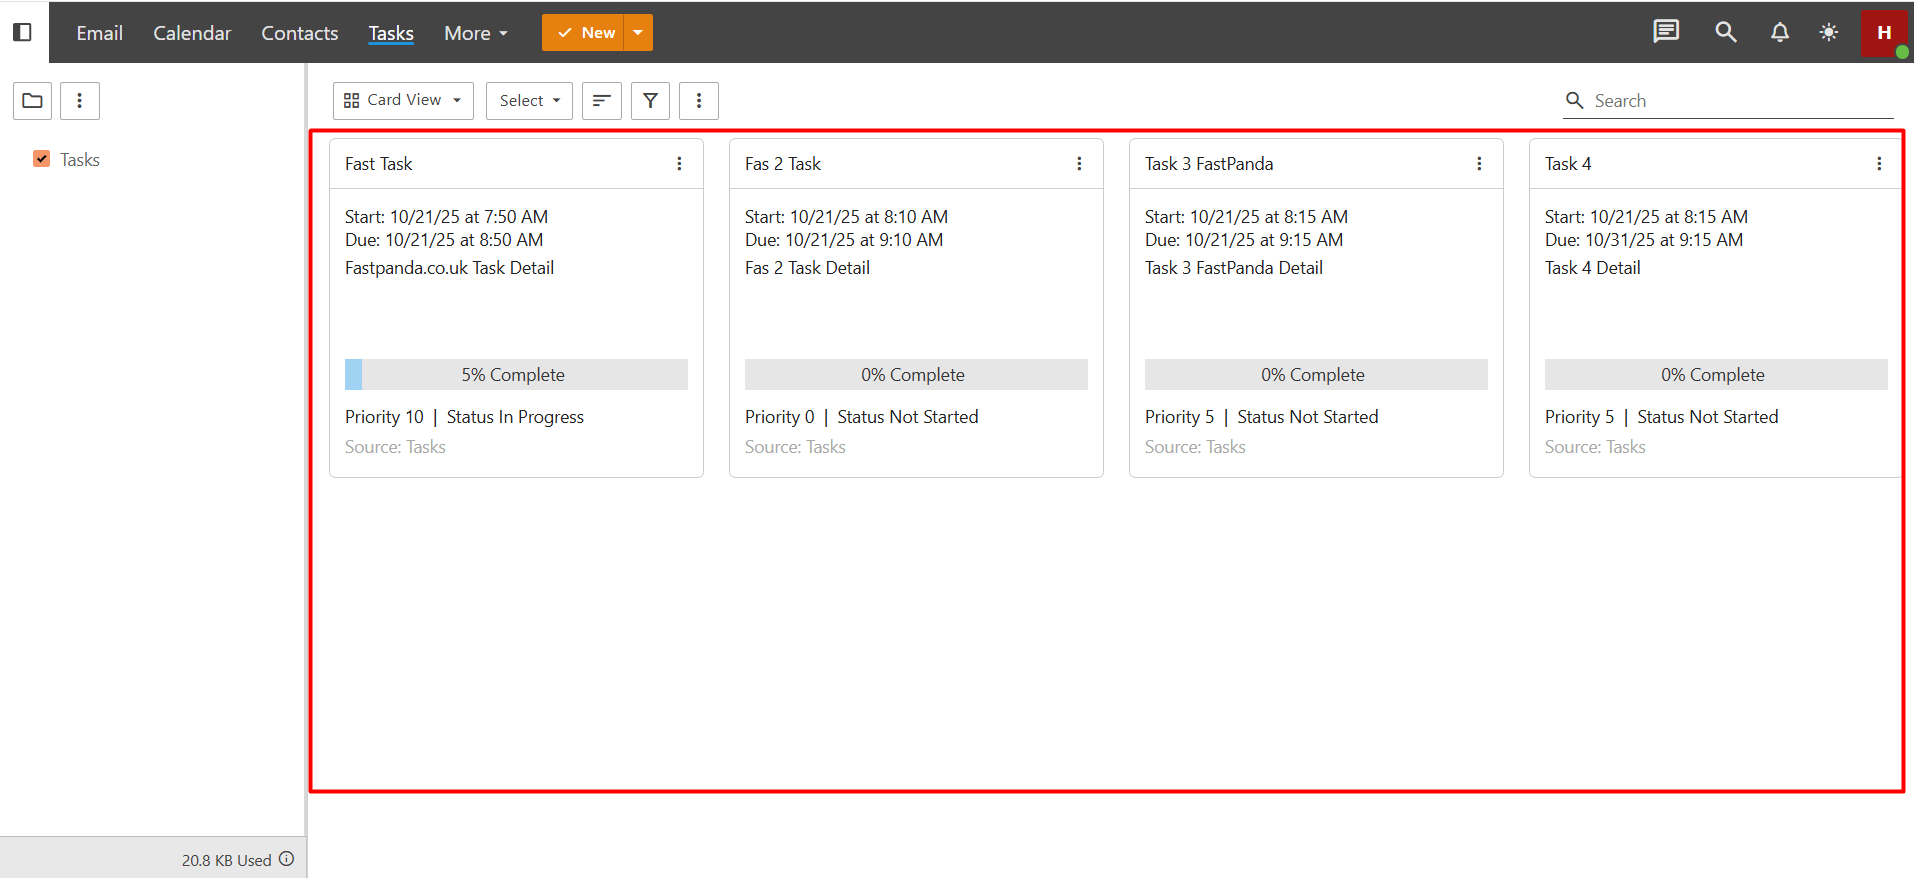Expand the Card View dropdown
1914x878 pixels.
[x=403, y=101]
